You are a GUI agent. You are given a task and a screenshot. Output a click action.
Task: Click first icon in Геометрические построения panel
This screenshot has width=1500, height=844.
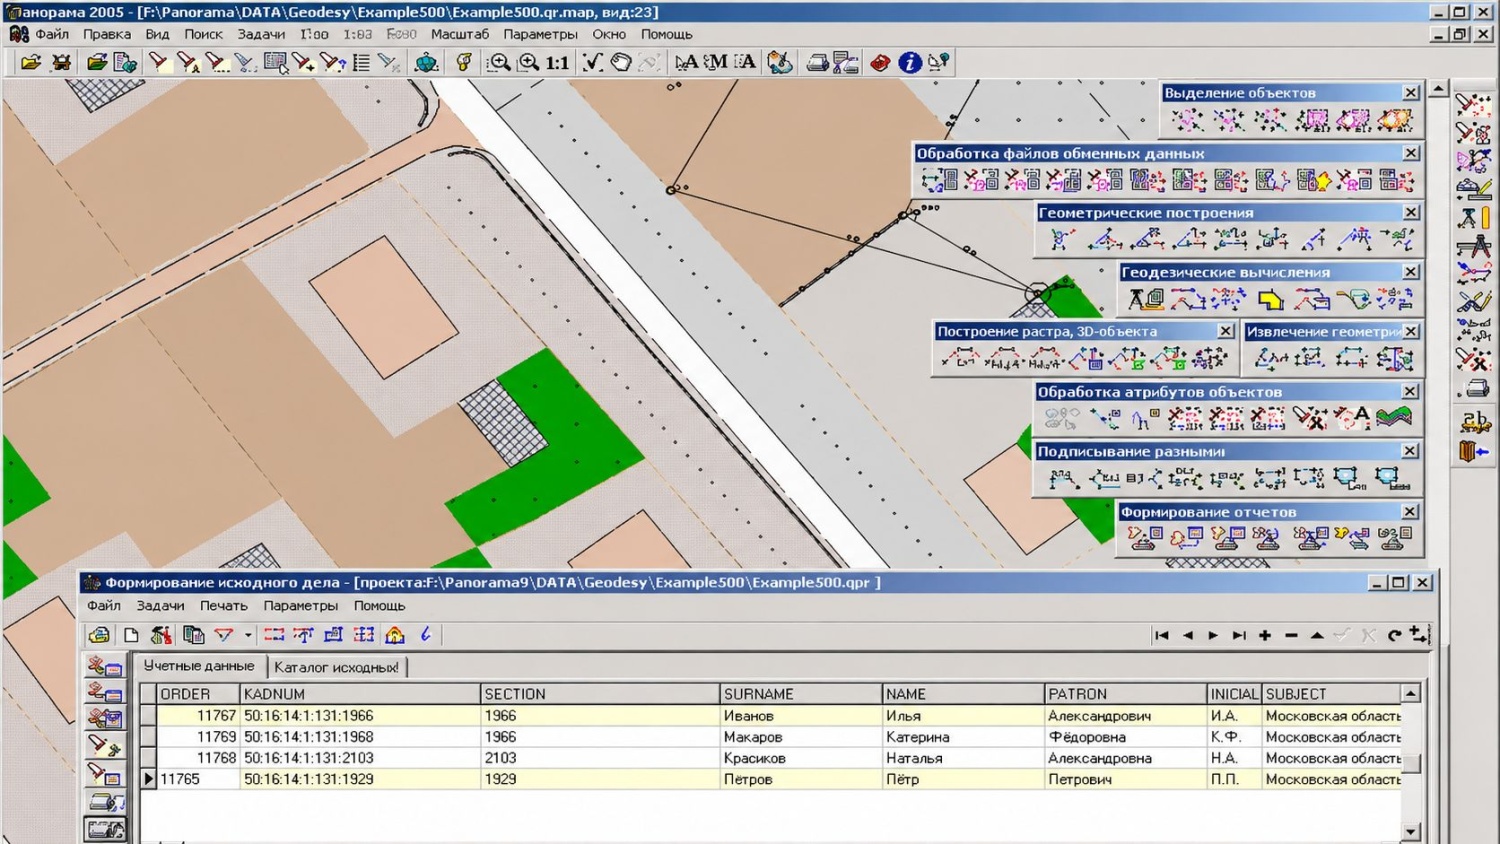click(x=1062, y=239)
